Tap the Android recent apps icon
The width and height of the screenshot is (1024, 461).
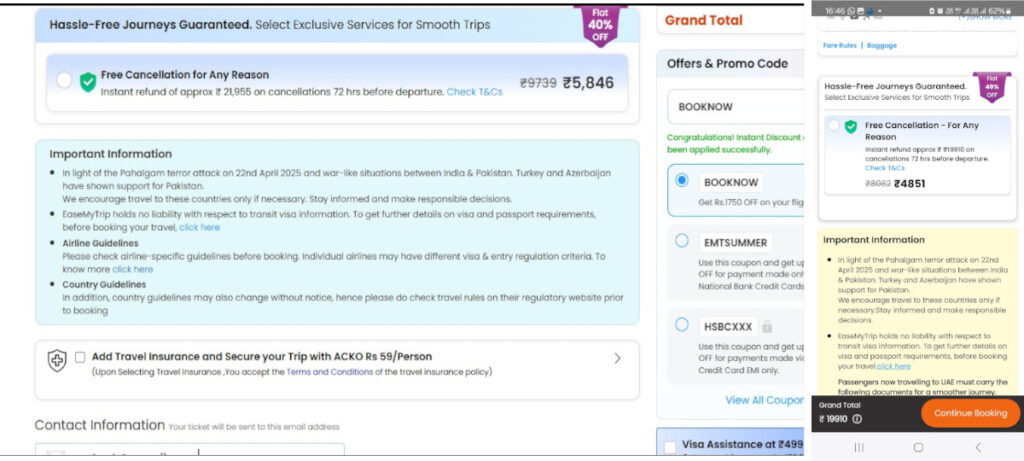pyautogui.click(x=858, y=447)
